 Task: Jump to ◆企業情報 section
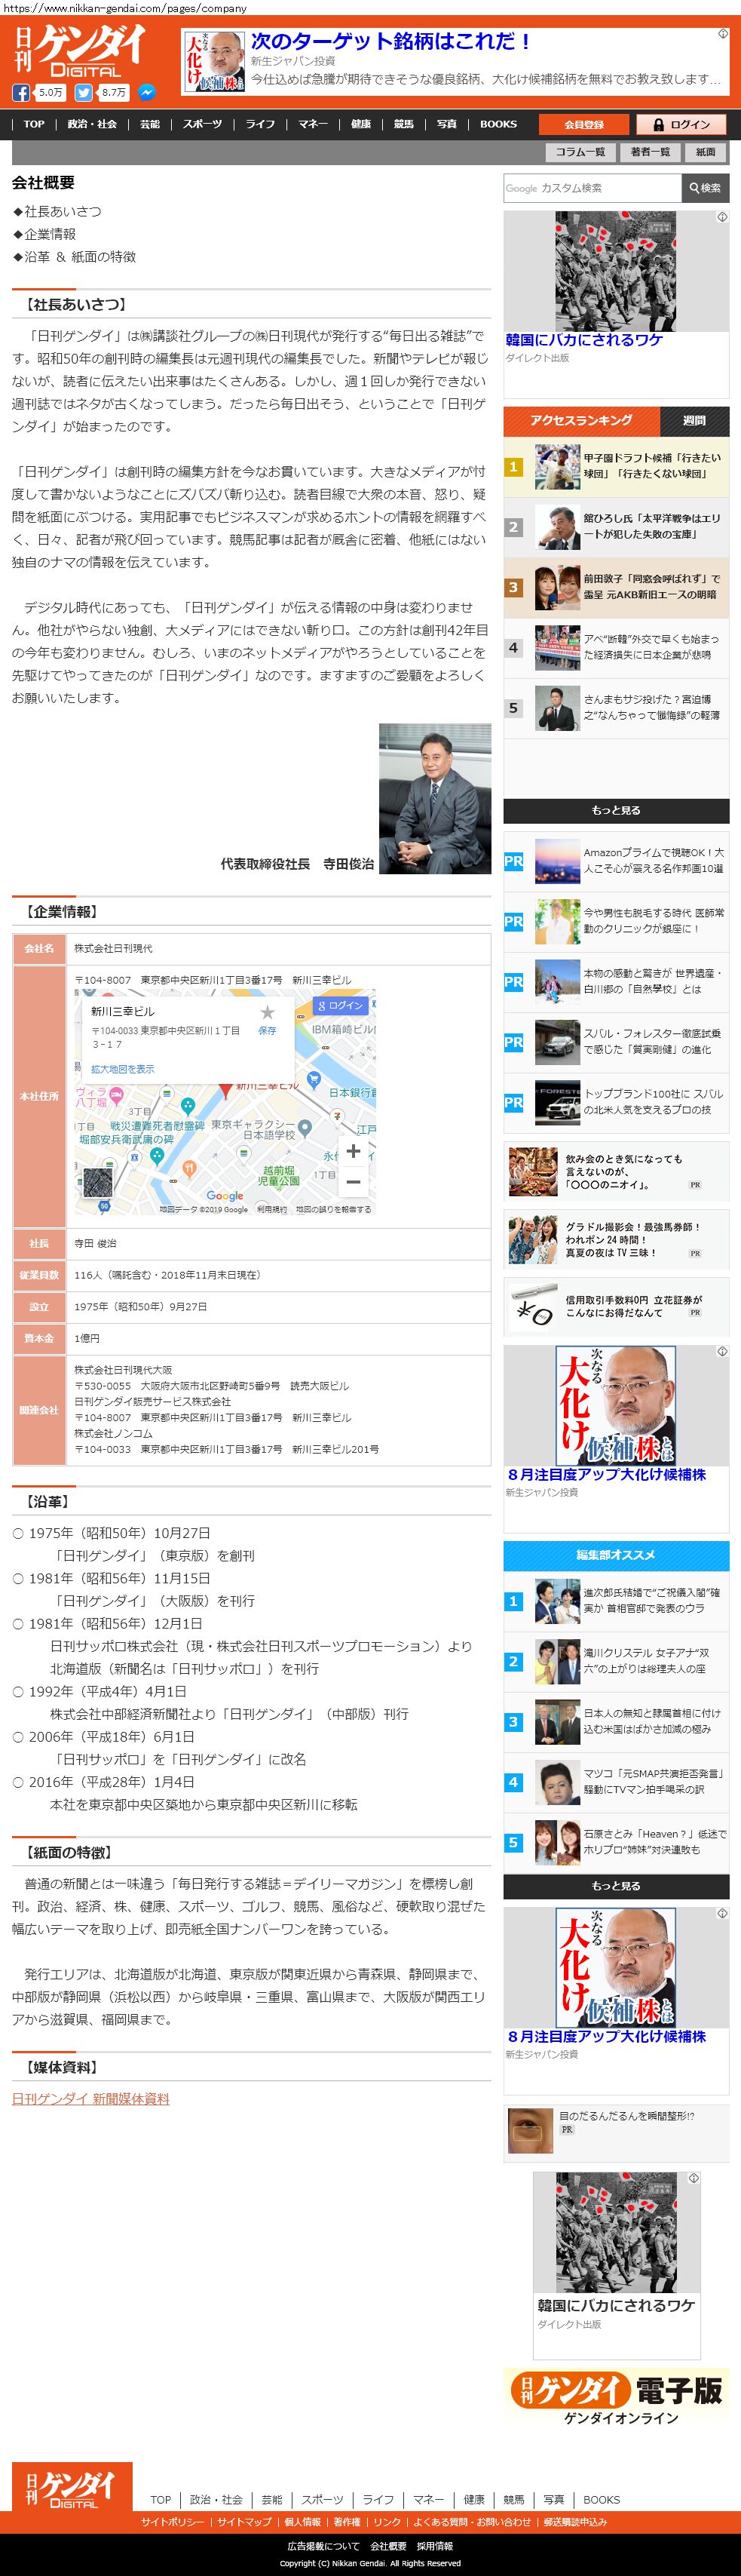44,234
